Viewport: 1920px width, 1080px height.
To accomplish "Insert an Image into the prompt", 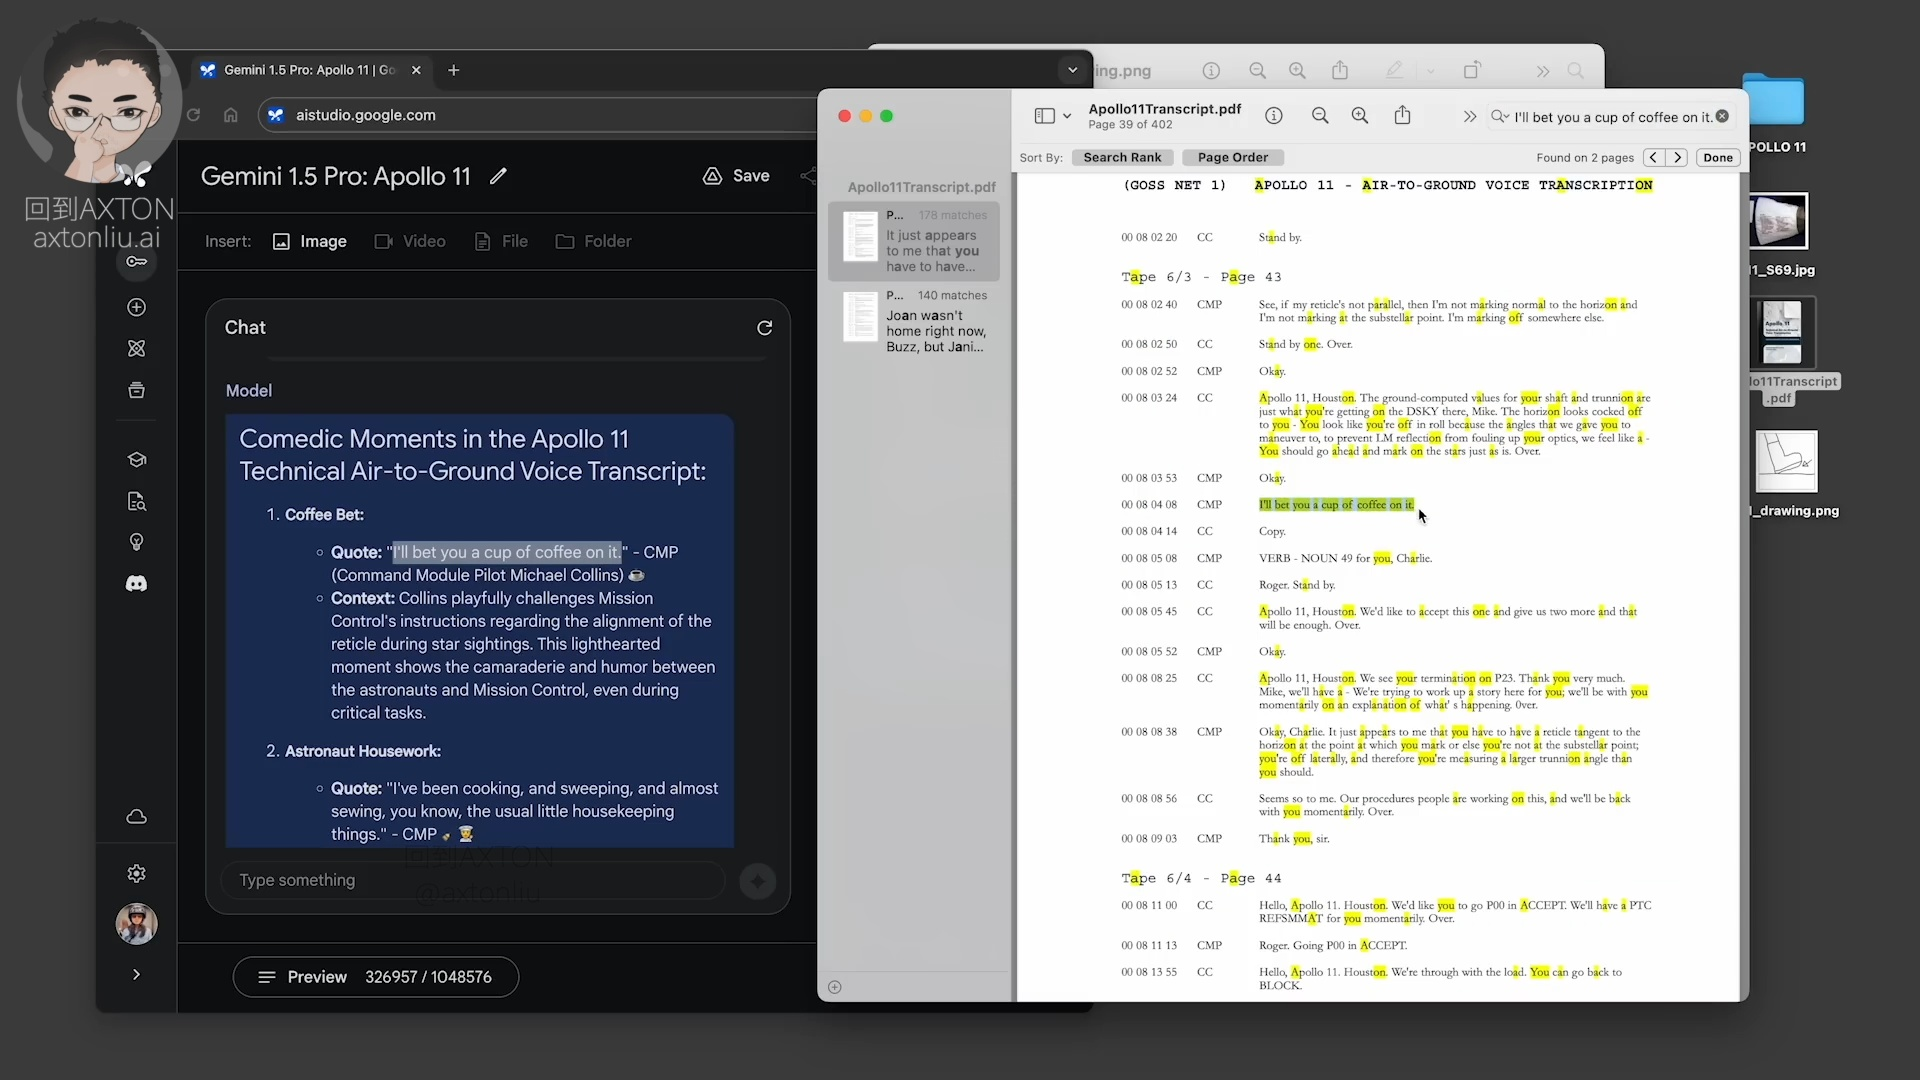I will 310,242.
